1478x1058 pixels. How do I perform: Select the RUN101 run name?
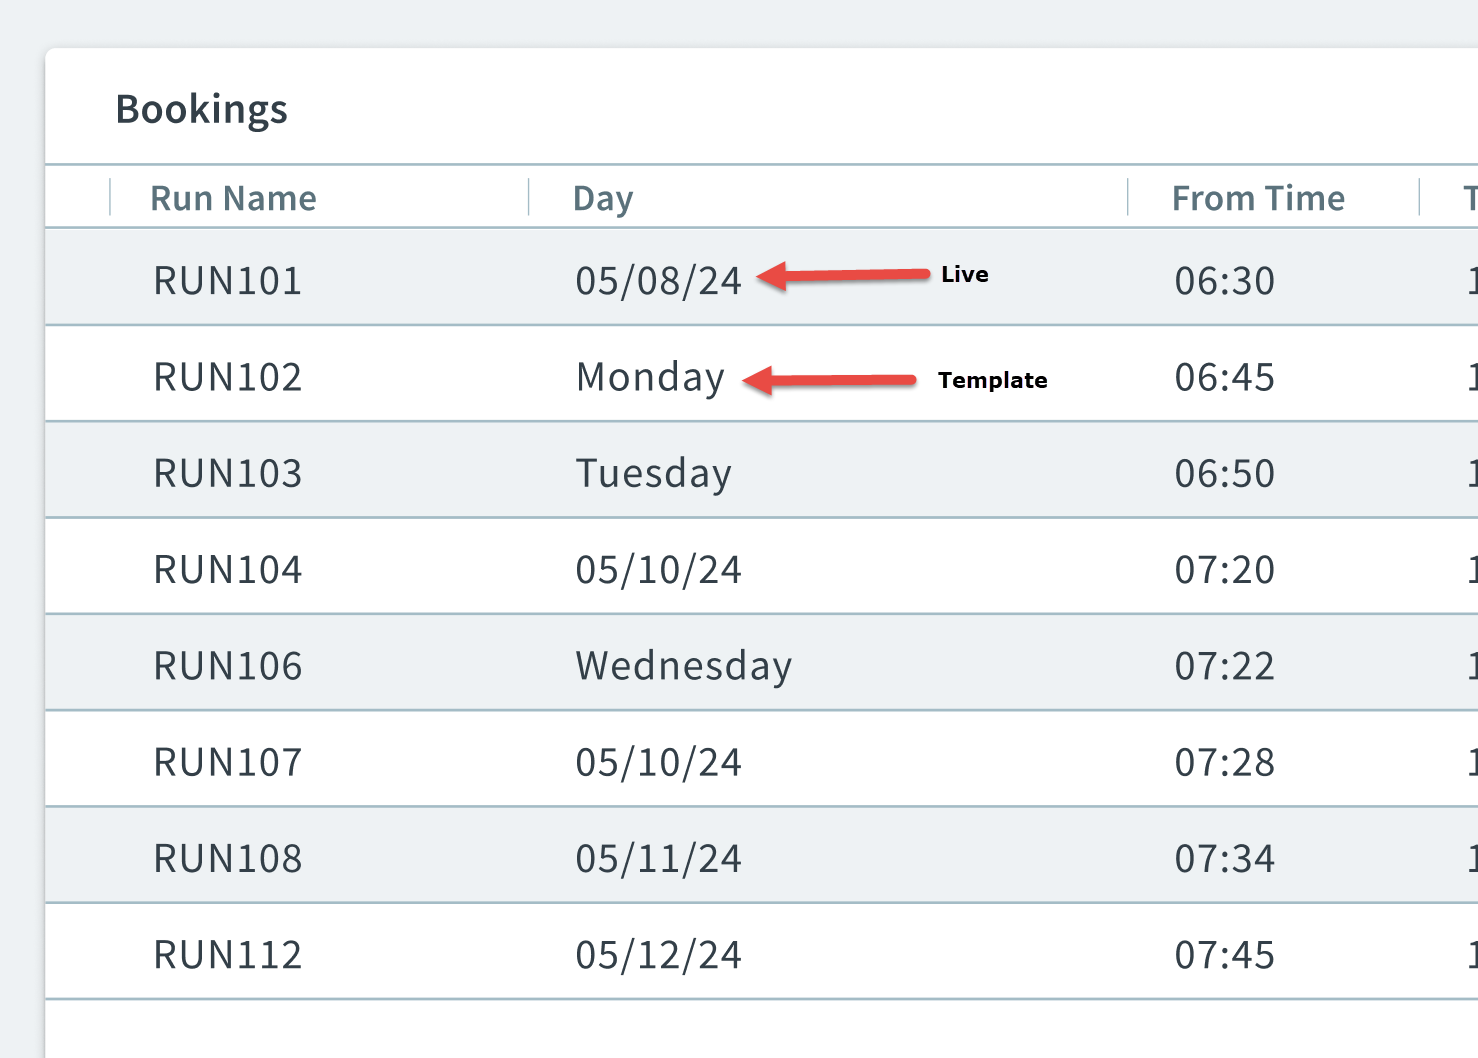pos(227,280)
